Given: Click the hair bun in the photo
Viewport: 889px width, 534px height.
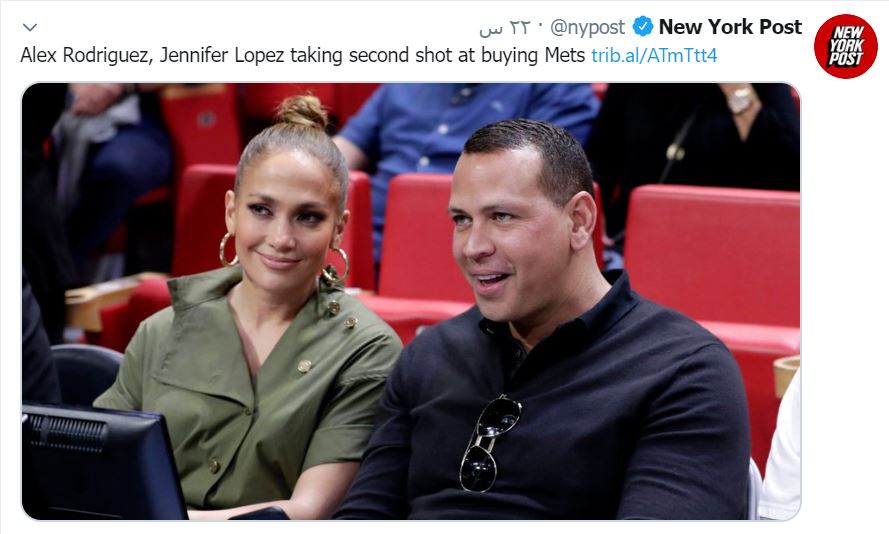Looking at the screenshot, I should point(302,112).
